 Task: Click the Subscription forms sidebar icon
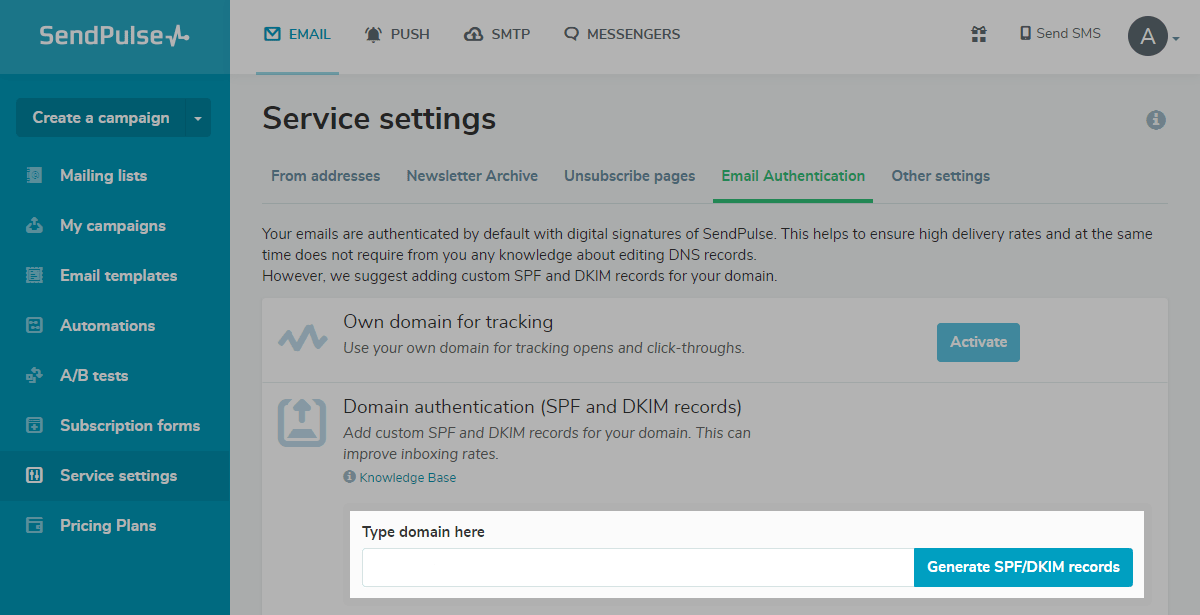(x=35, y=425)
